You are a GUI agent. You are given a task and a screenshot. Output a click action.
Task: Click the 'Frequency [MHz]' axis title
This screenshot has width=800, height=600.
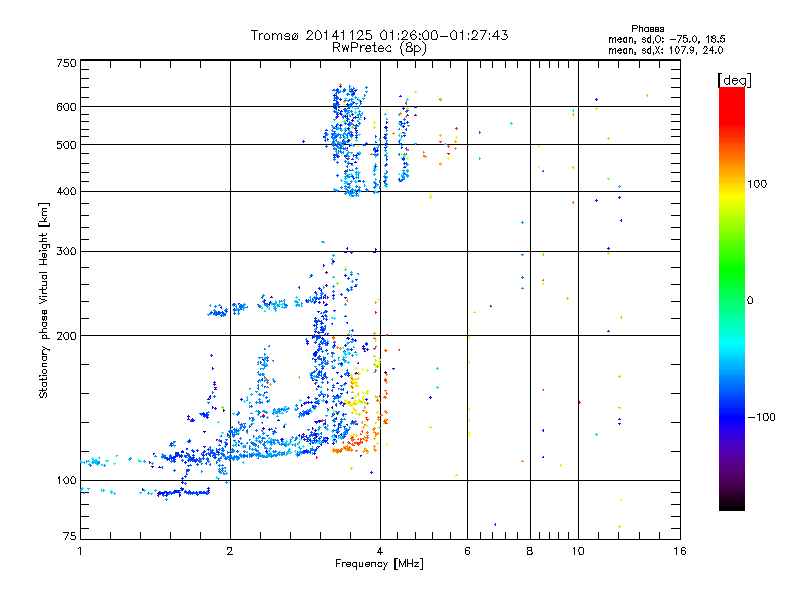click(379, 564)
